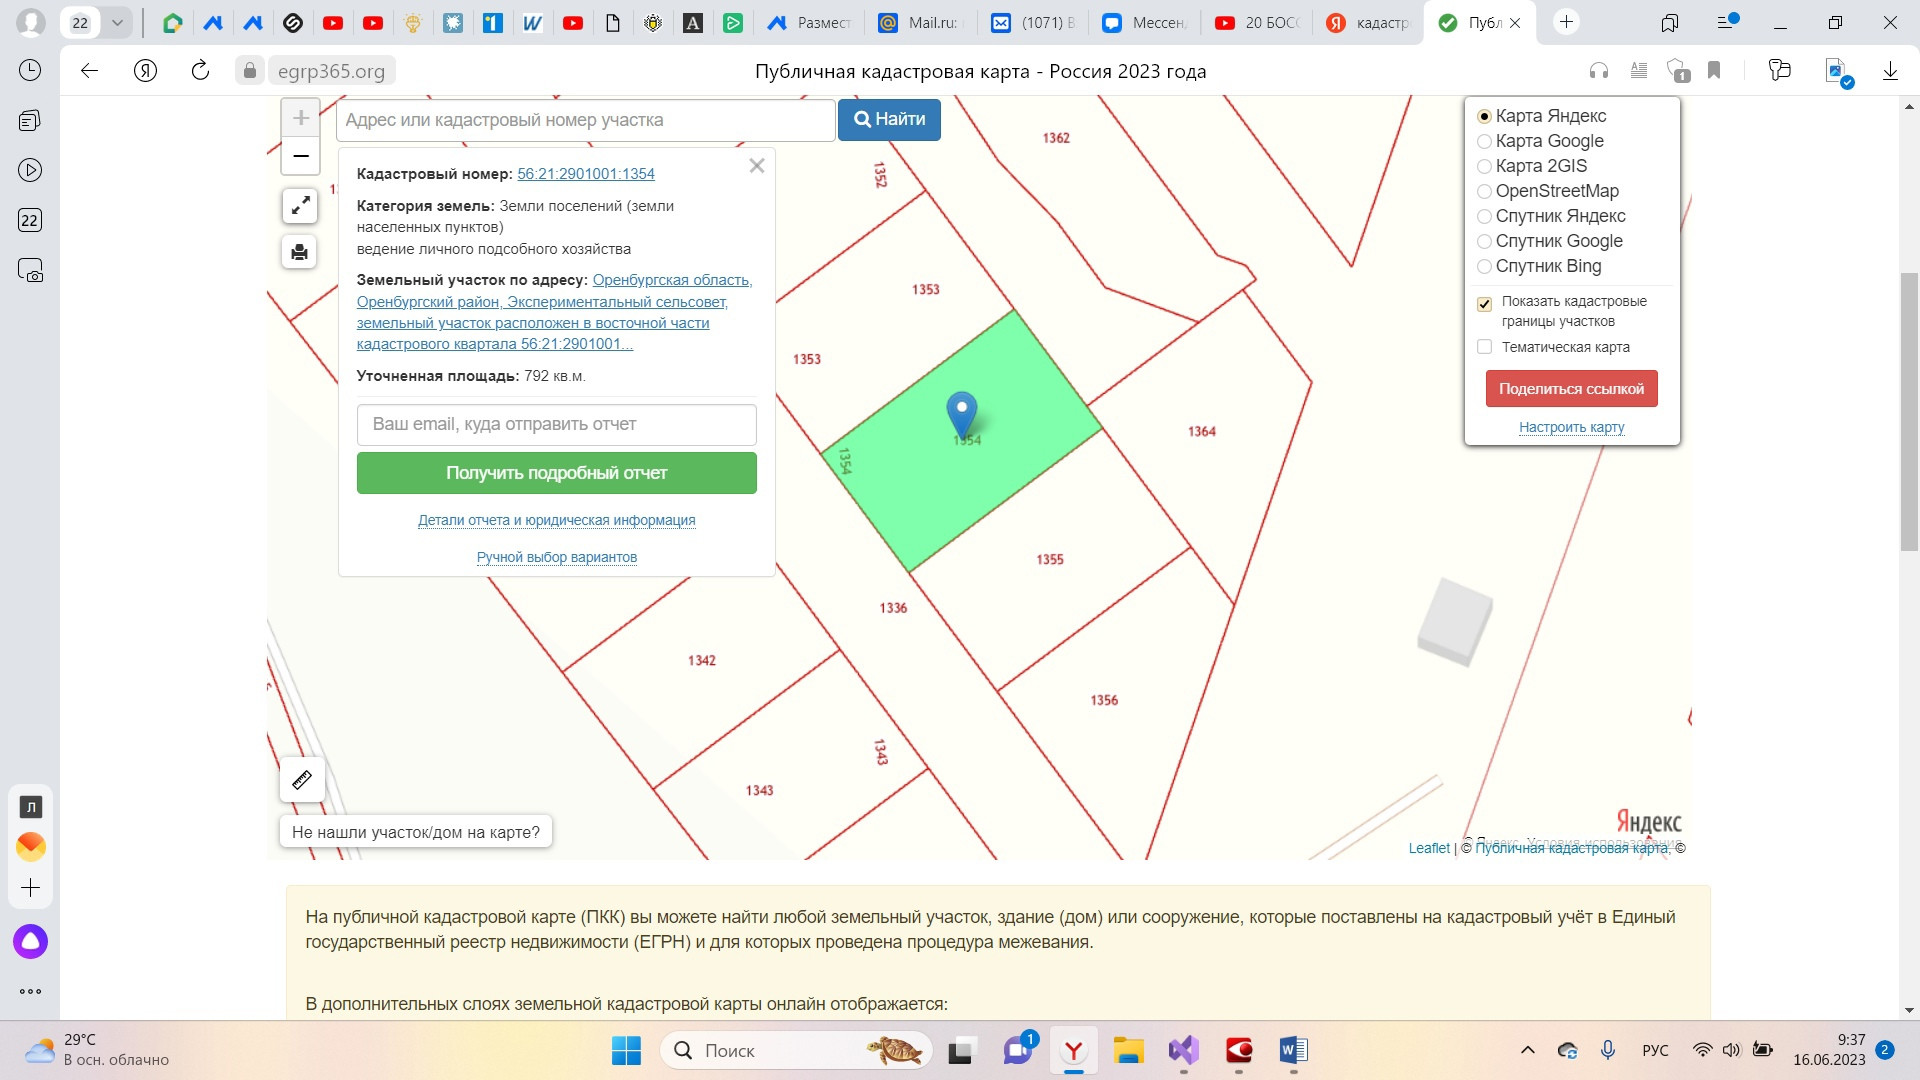Click the print map icon
The height and width of the screenshot is (1080, 1920).
(x=300, y=252)
